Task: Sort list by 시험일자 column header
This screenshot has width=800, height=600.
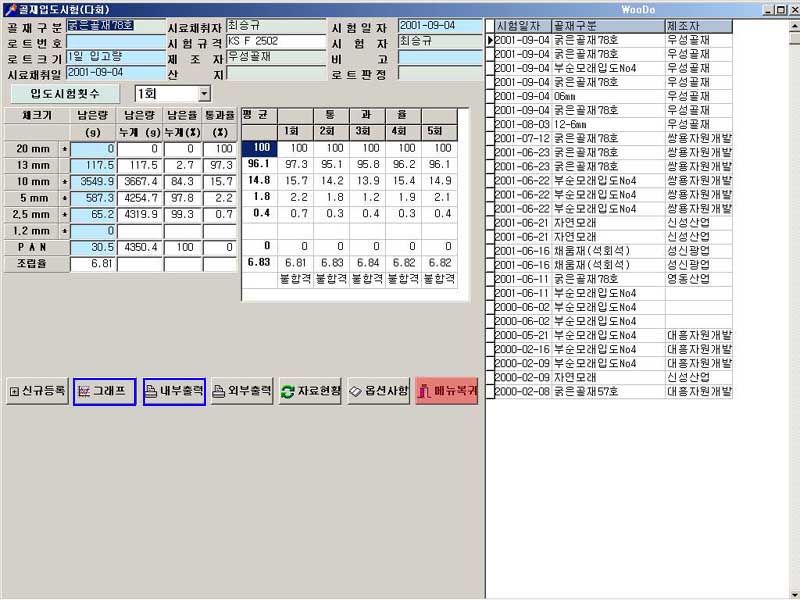Action: pos(518,25)
